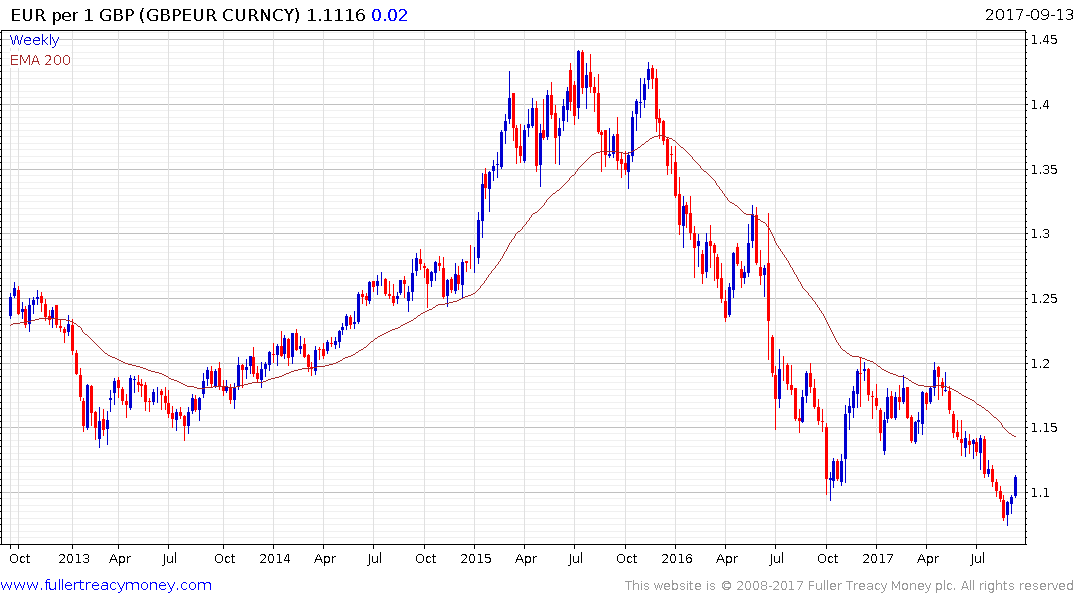Click the 2015 year label on time axis
This screenshot has height=600, width=1075.
[476, 558]
